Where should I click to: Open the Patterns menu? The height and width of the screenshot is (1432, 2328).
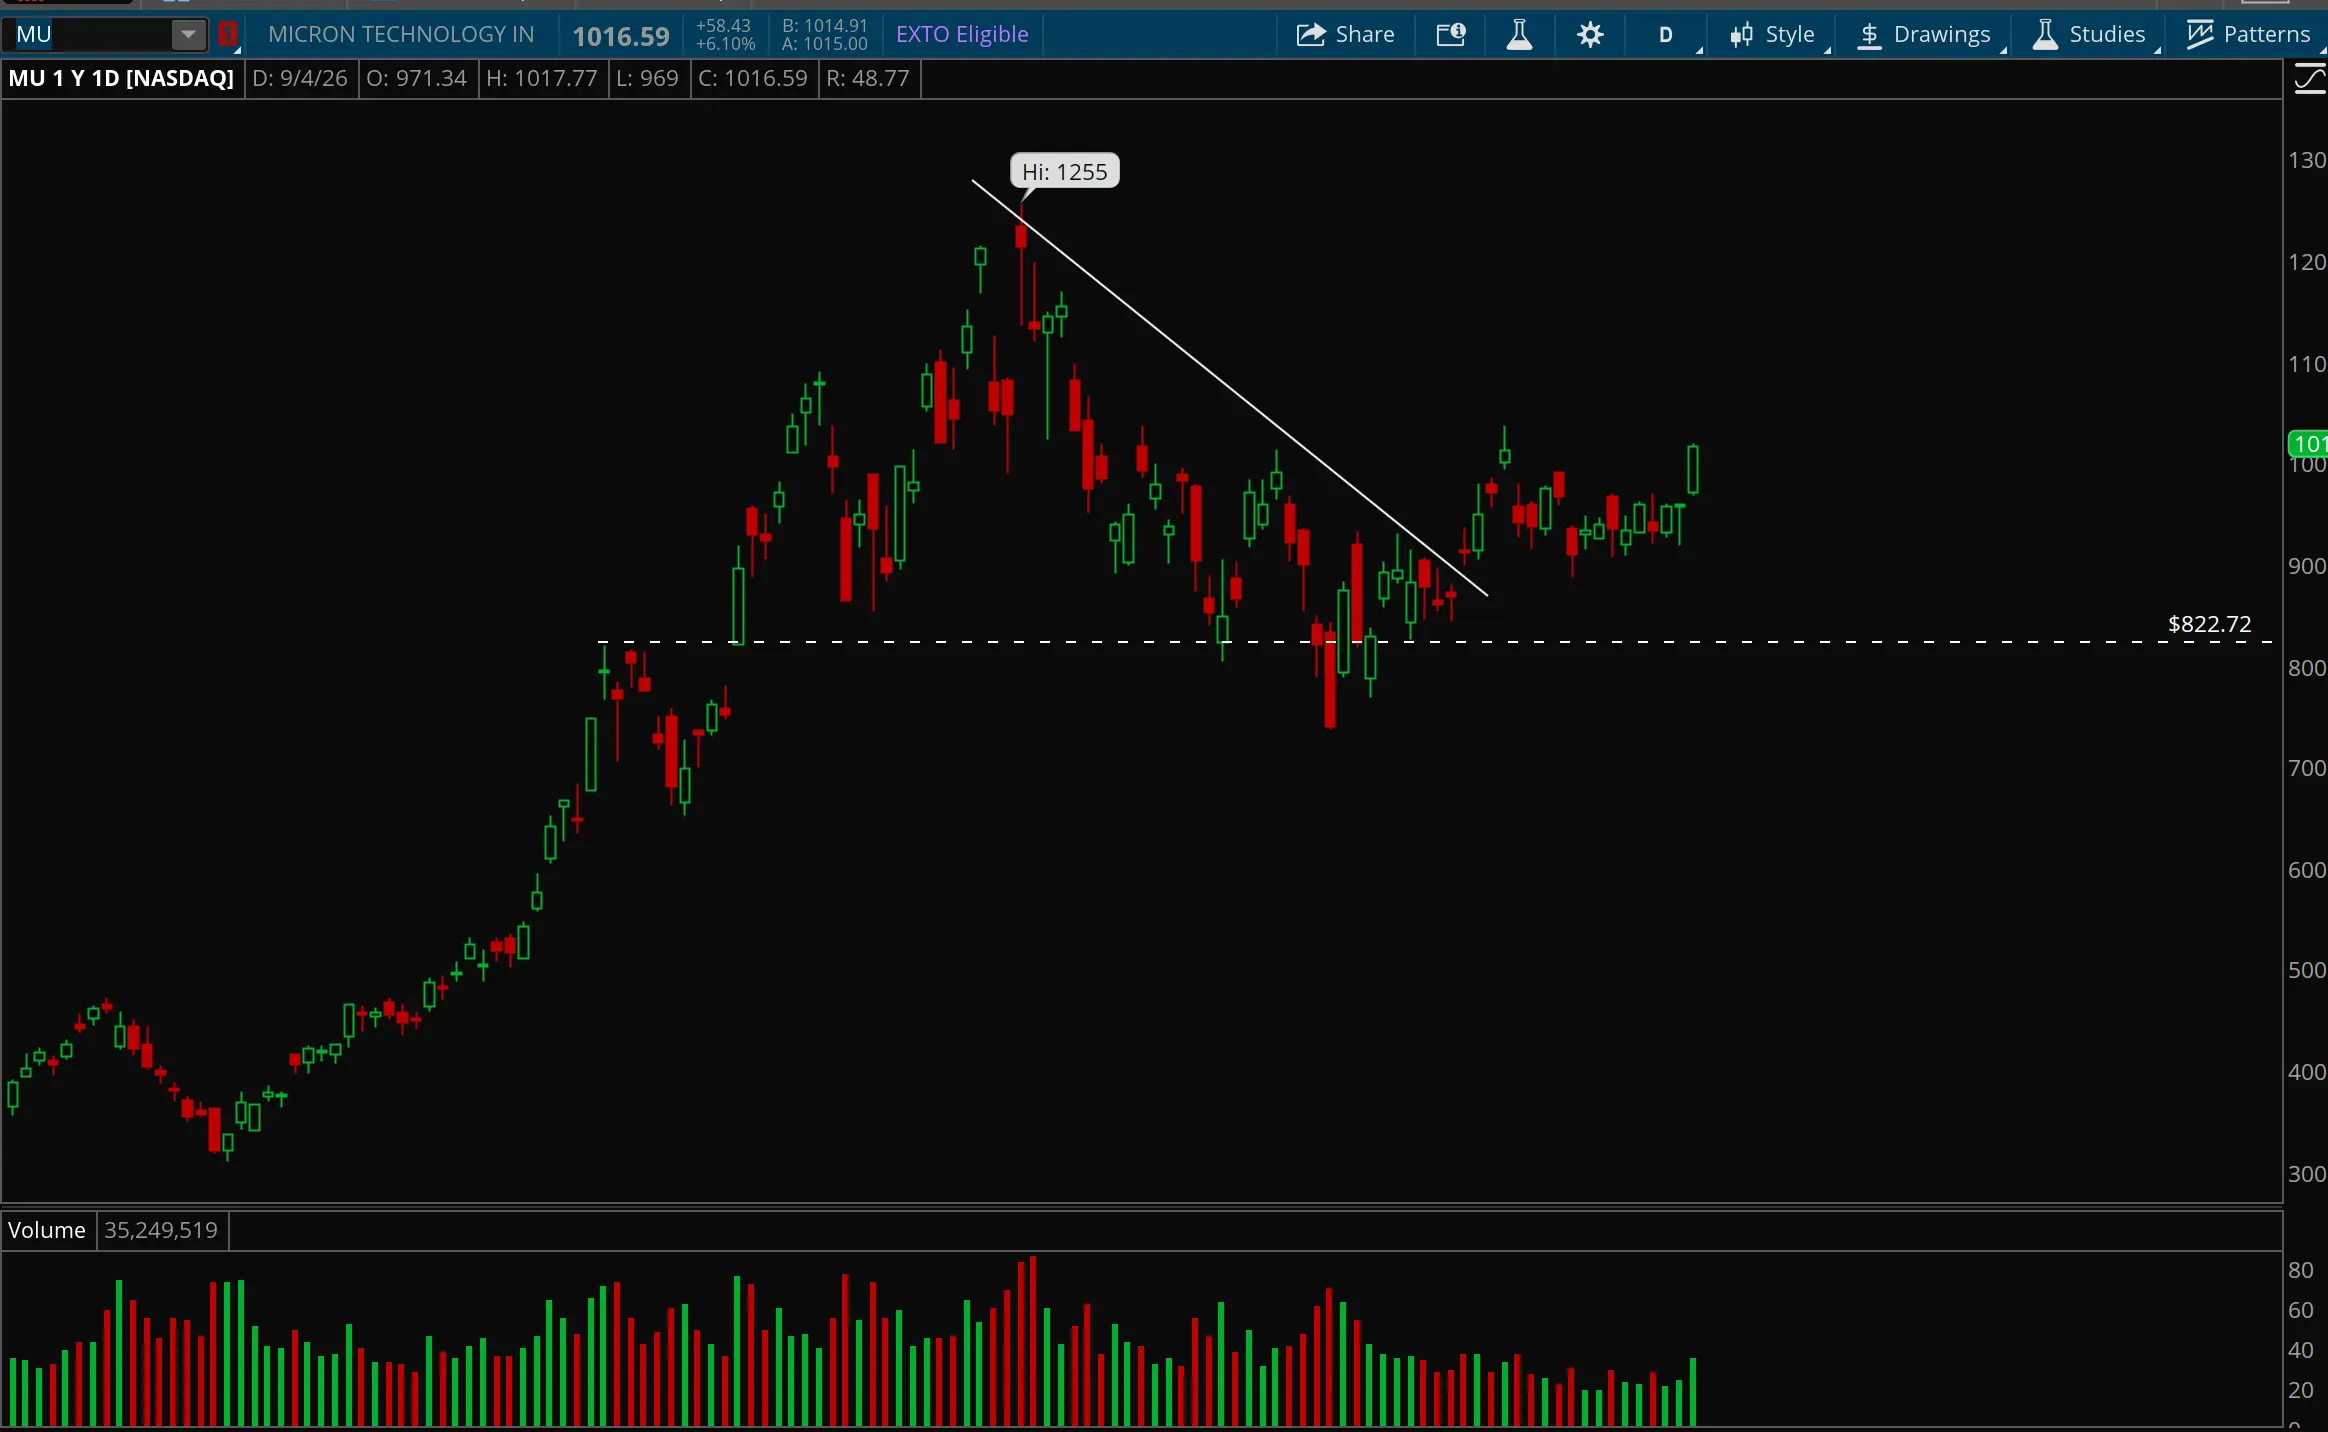click(x=2249, y=35)
